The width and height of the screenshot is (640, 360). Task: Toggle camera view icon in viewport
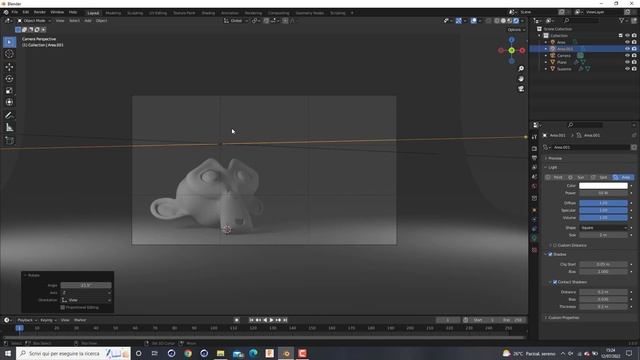pos(521,89)
